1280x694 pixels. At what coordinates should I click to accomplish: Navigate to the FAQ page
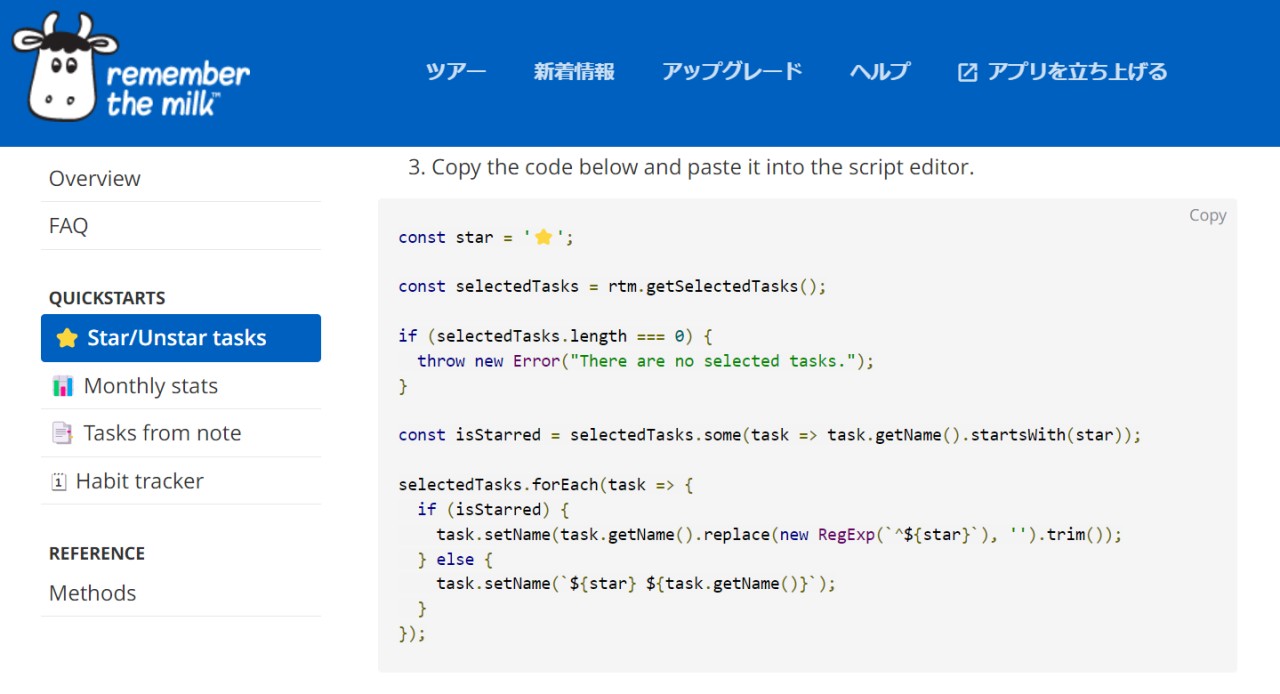[x=69, y=226]
